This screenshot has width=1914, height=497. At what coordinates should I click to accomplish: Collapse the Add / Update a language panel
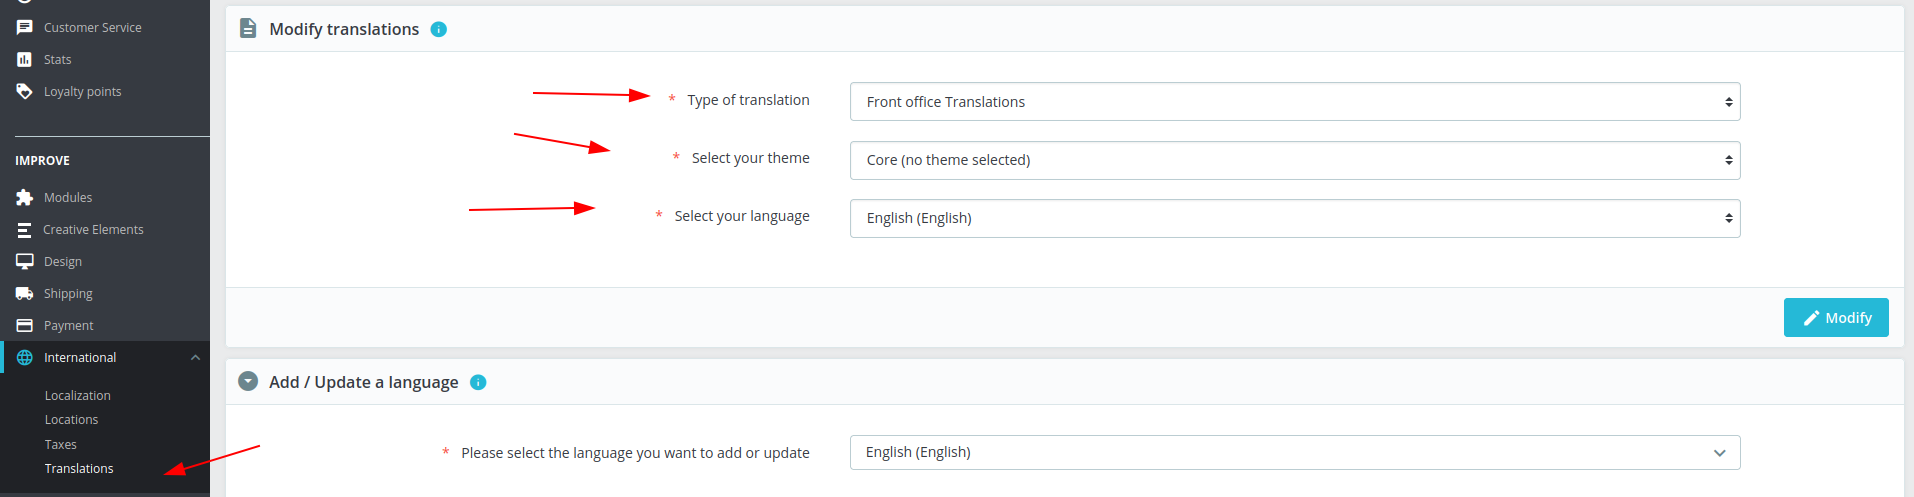pos(248,381)
